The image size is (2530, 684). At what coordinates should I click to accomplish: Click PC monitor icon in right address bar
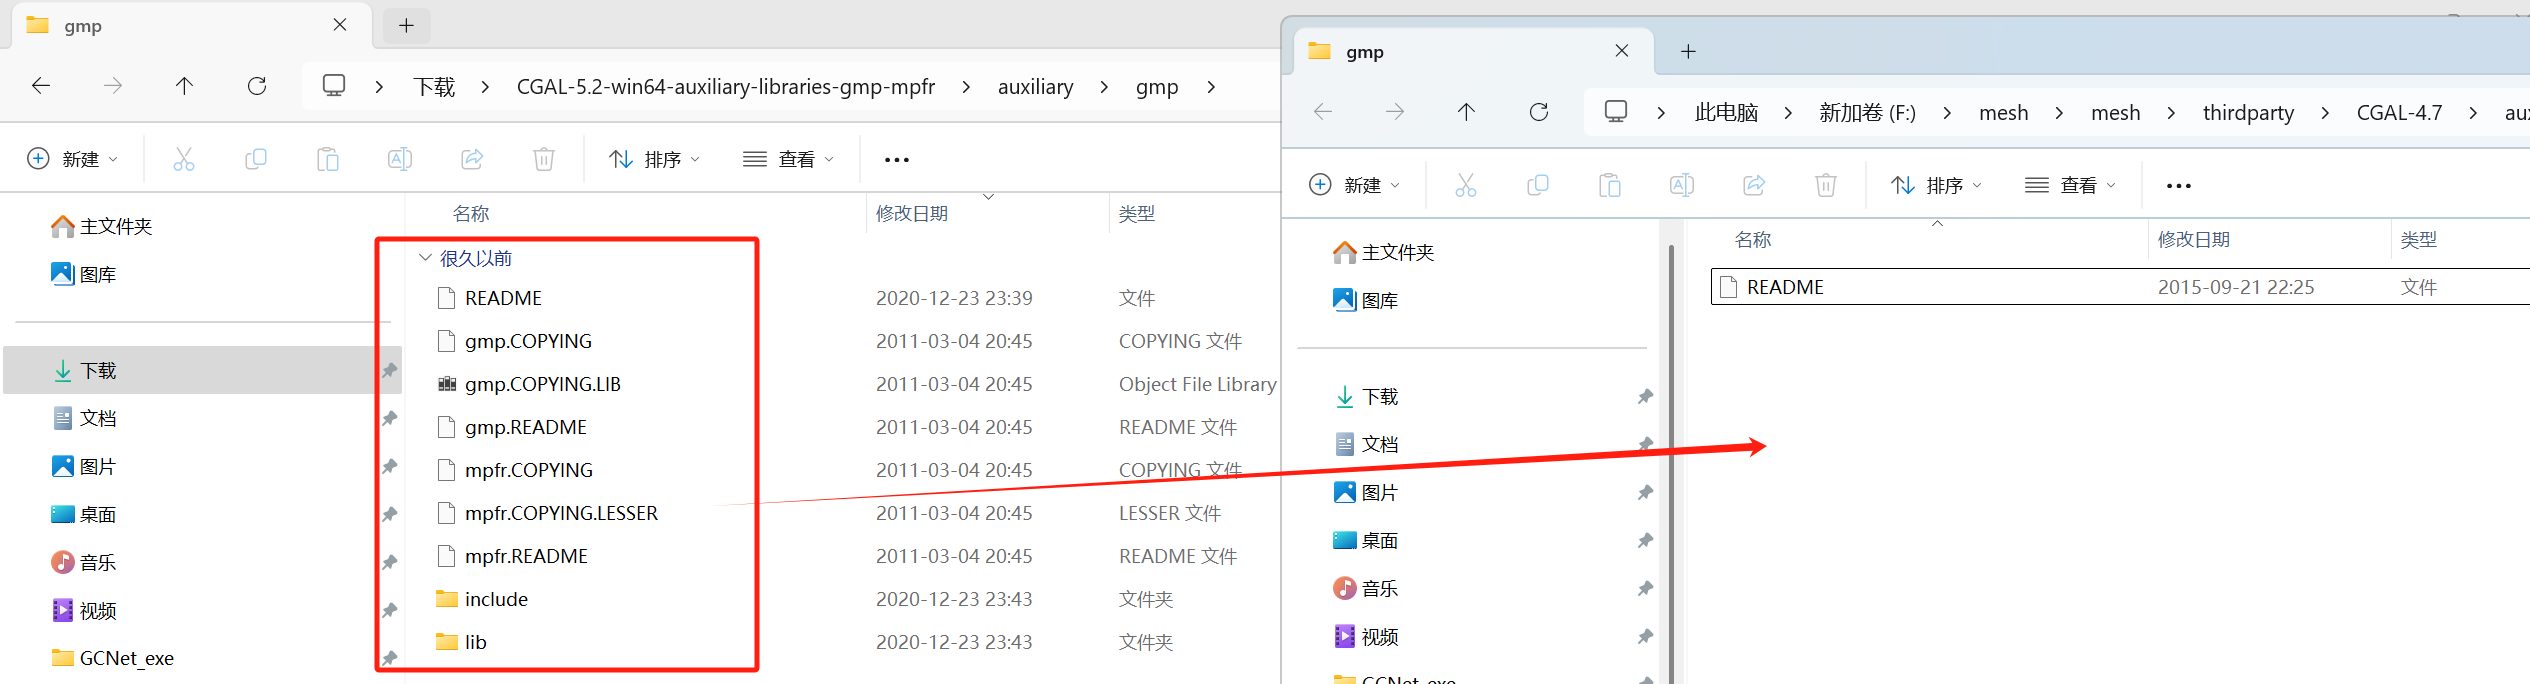(x=1616, y=112)
